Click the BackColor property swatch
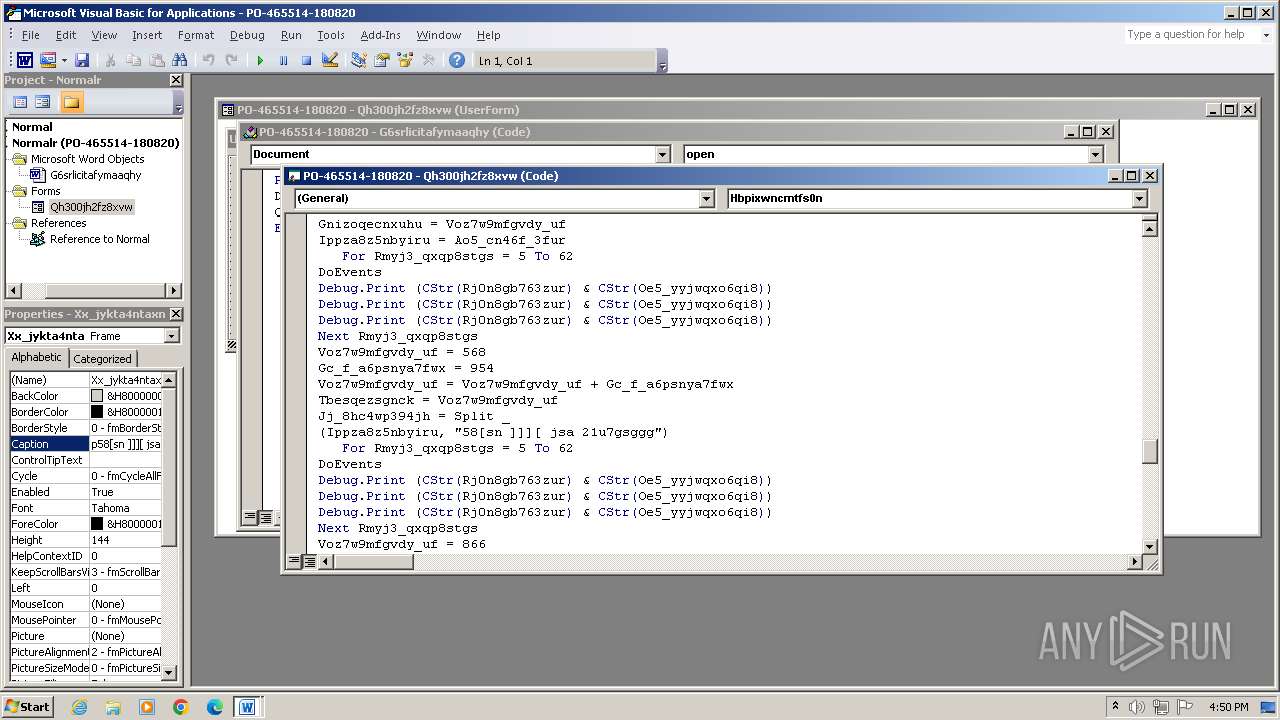Viewport: 1280px width, 720px height. tap(97, 396)
